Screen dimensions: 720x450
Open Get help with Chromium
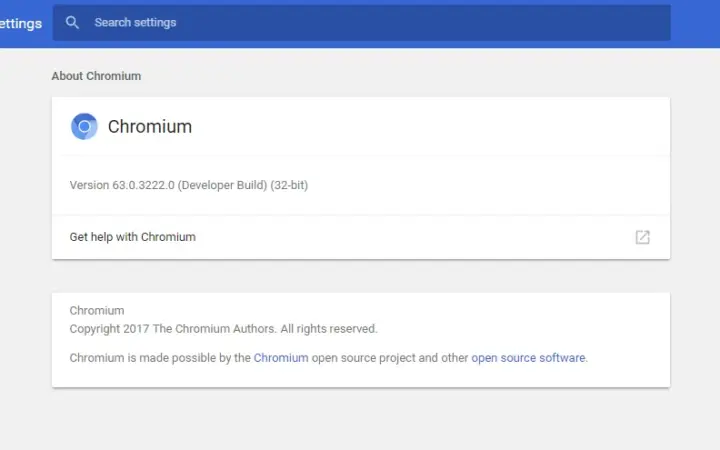point(361,237)
